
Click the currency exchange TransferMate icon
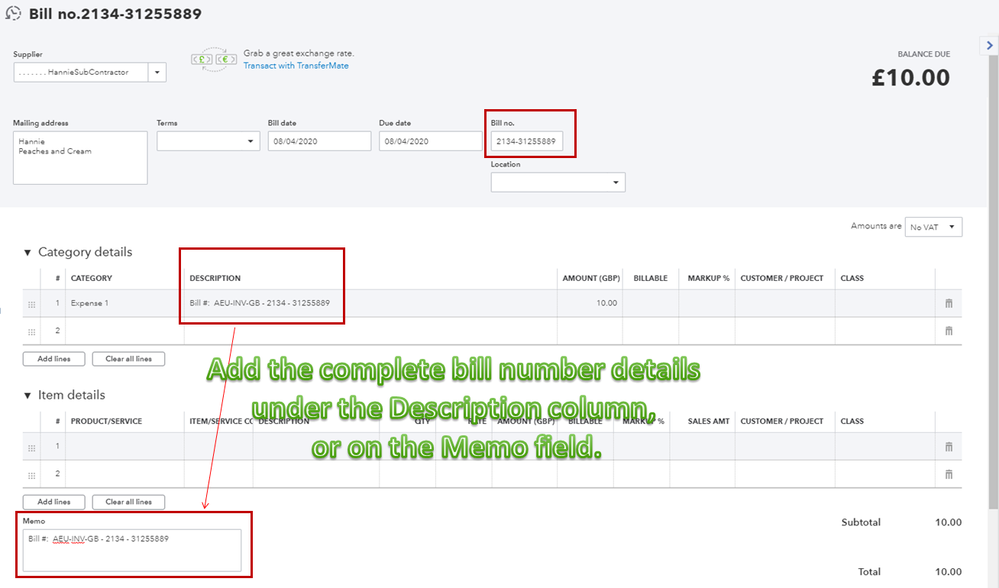(214, 59)
